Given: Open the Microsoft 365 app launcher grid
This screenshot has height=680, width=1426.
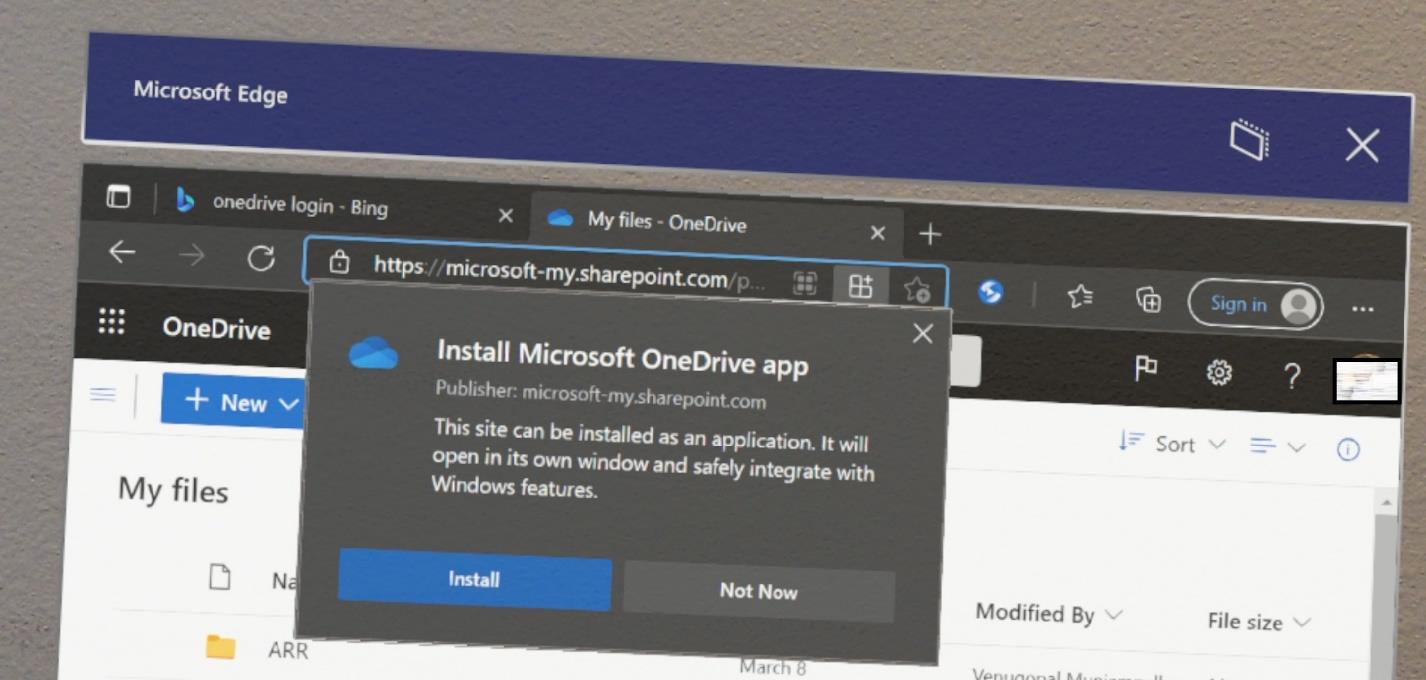Looking at the screenshot, I should pos(111,322).
